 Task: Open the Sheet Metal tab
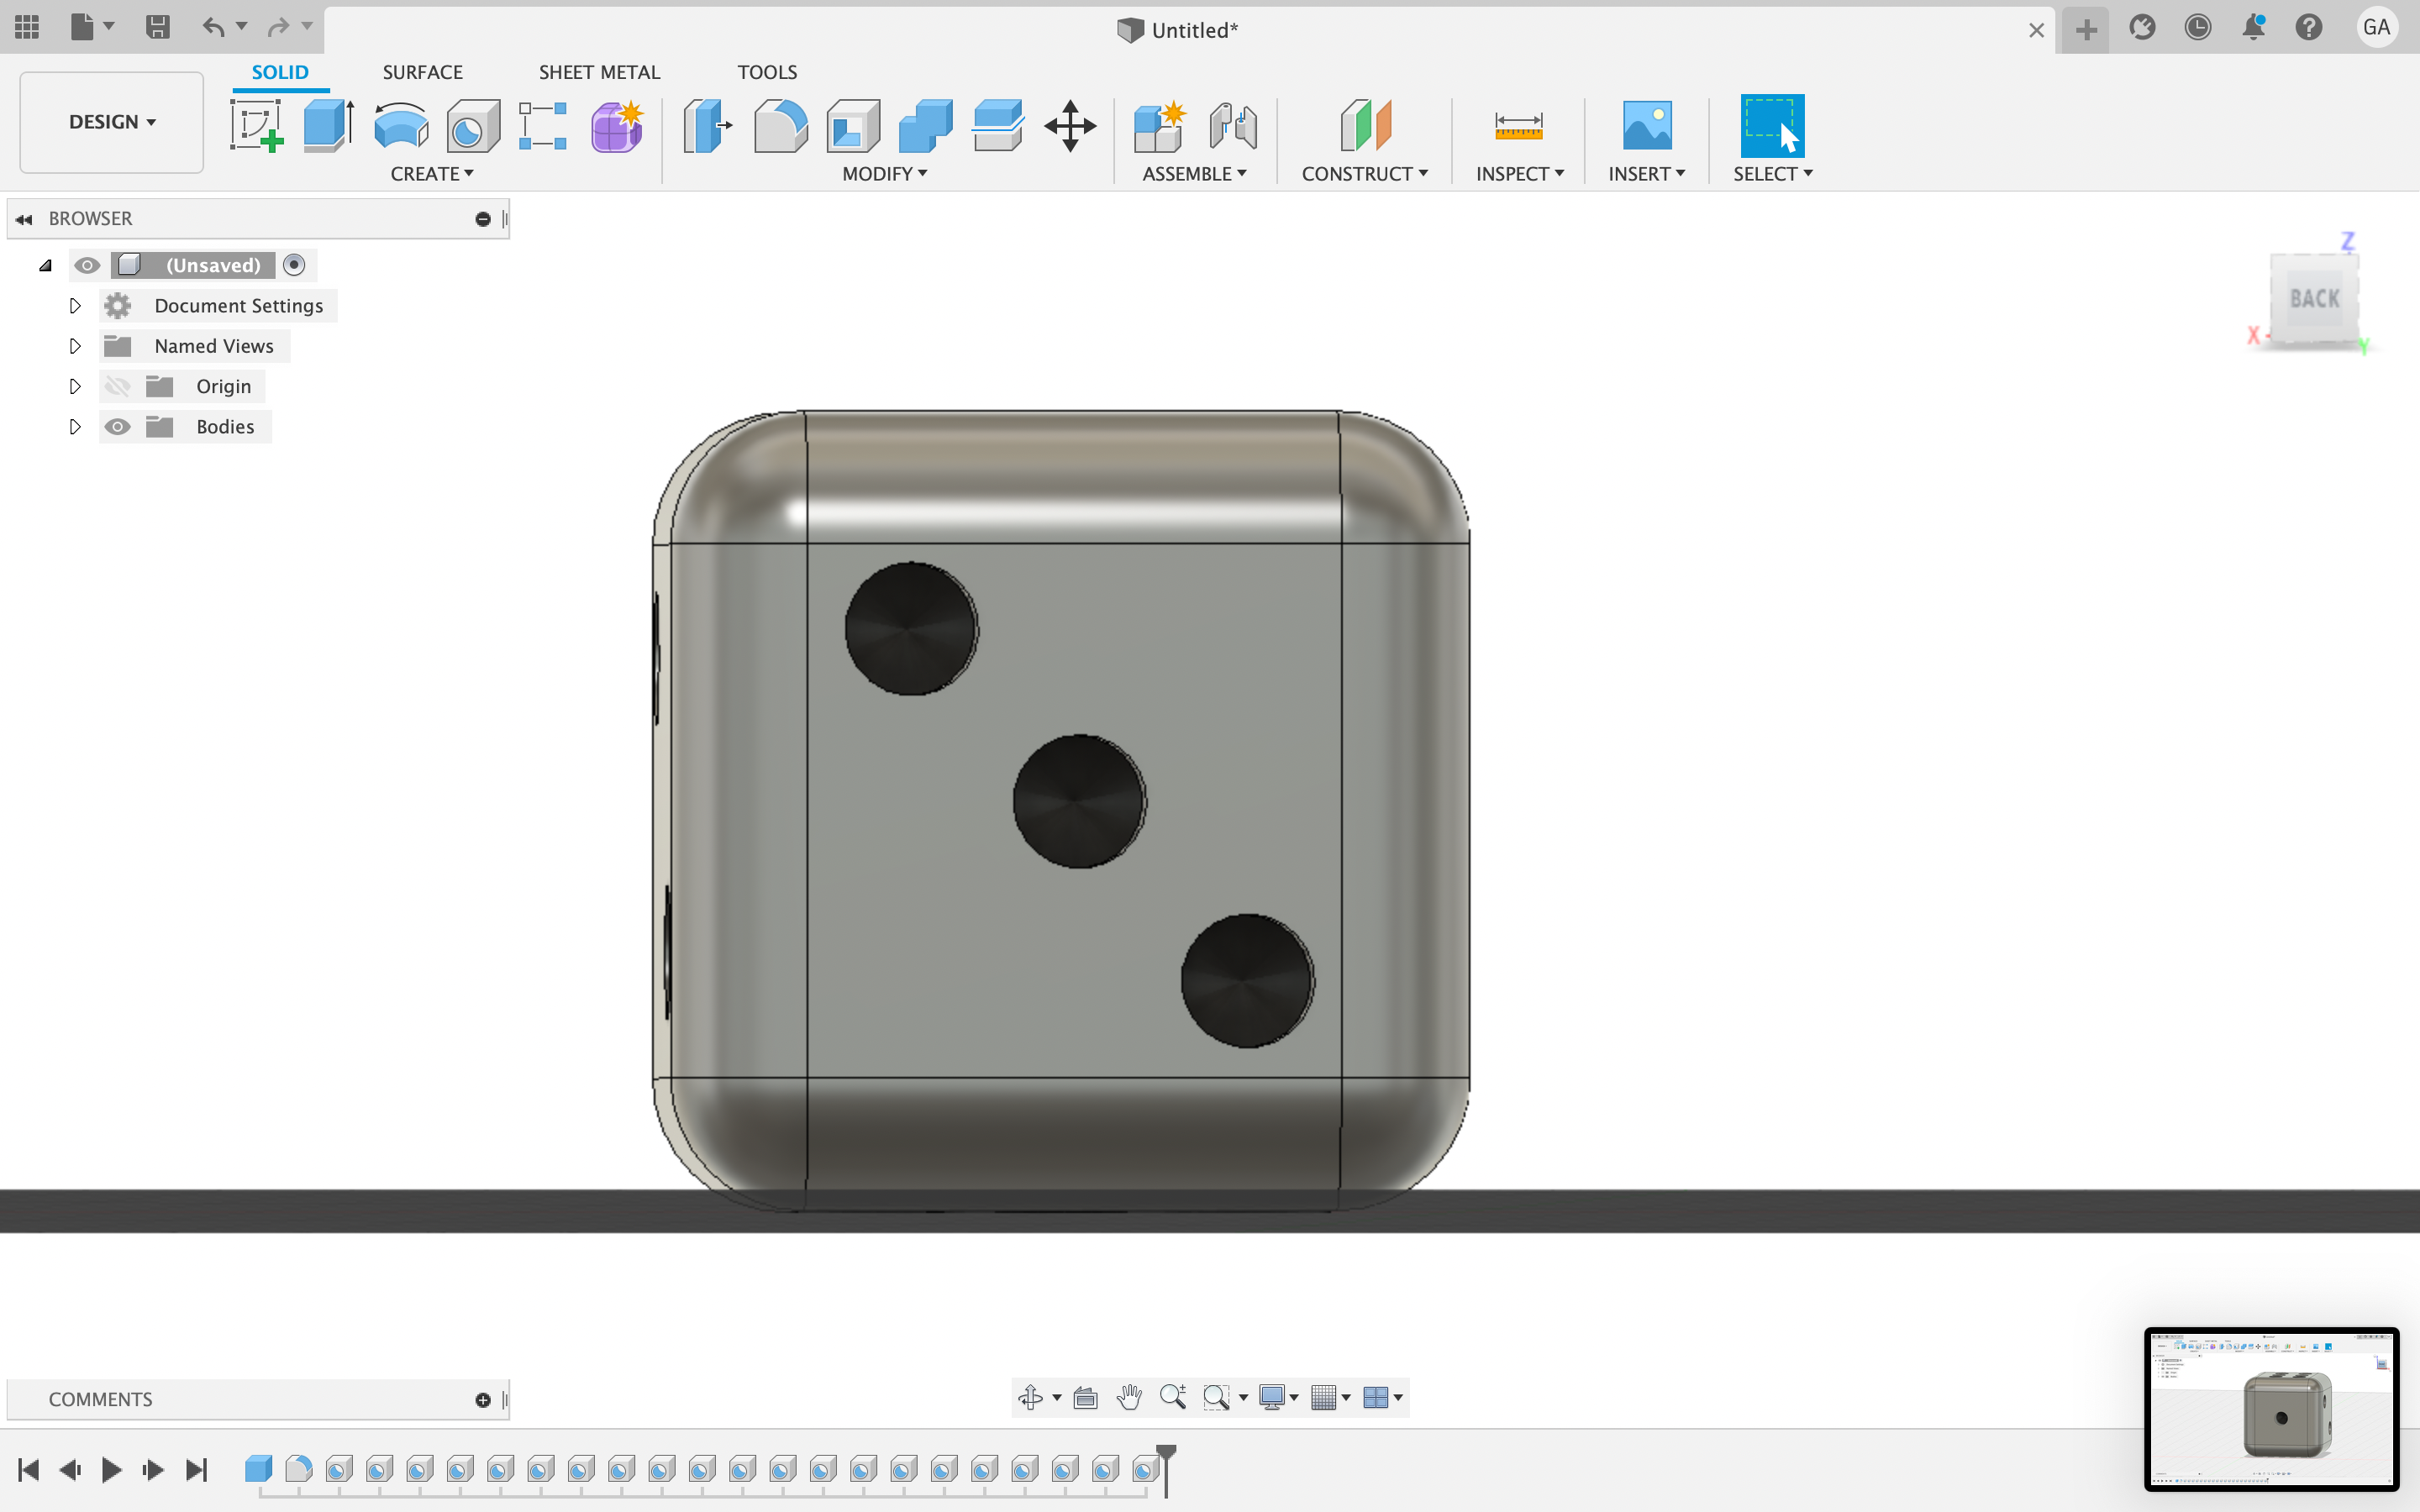point(599,71)
